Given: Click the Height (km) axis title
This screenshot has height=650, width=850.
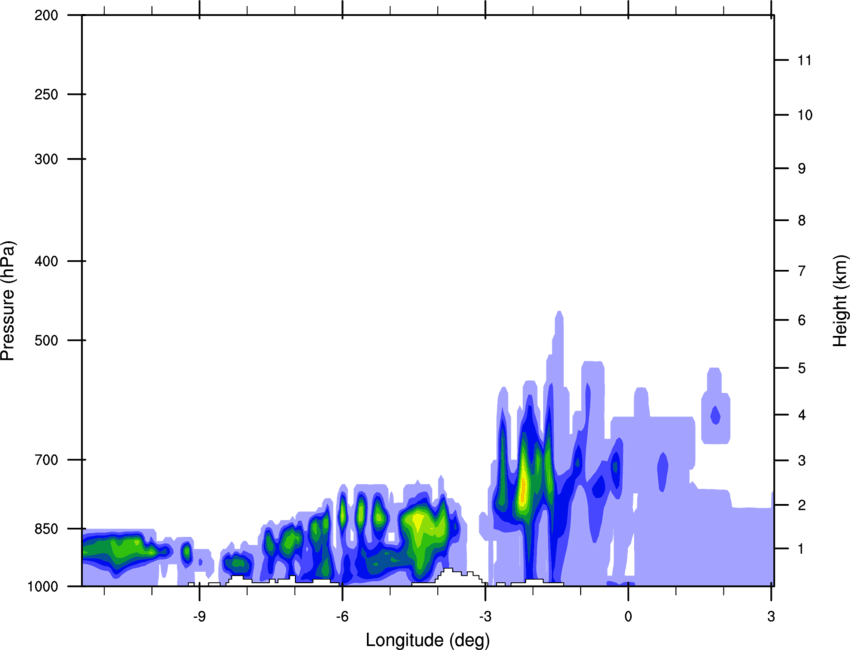Looking at the screenshot, I should (x=840, y=300).
